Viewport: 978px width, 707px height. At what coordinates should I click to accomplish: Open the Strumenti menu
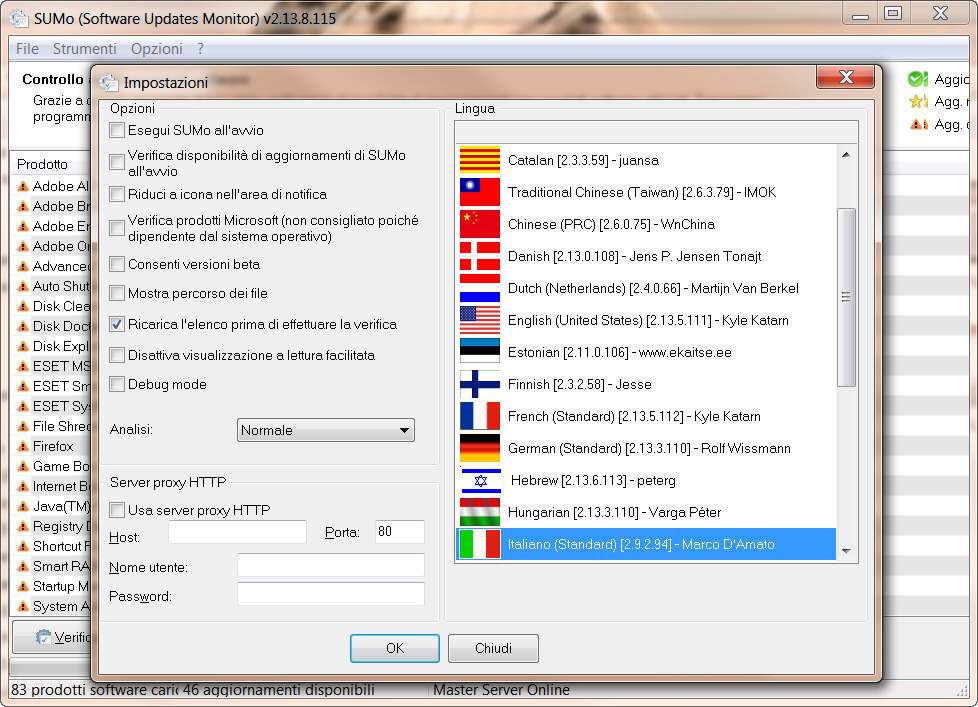85,49
